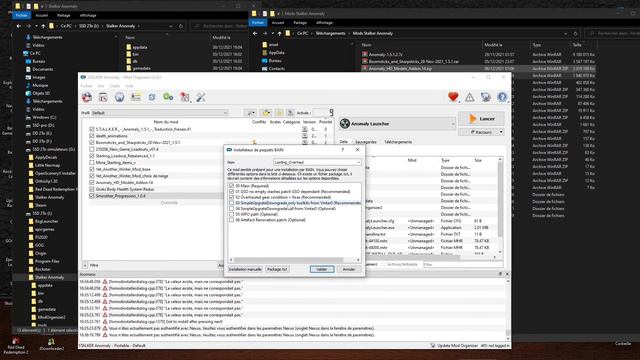The image size is (640, 360).
Task: Click refresh icon in Stalker Anomaly explorer address bar
Action: click(x=181, y=26)
